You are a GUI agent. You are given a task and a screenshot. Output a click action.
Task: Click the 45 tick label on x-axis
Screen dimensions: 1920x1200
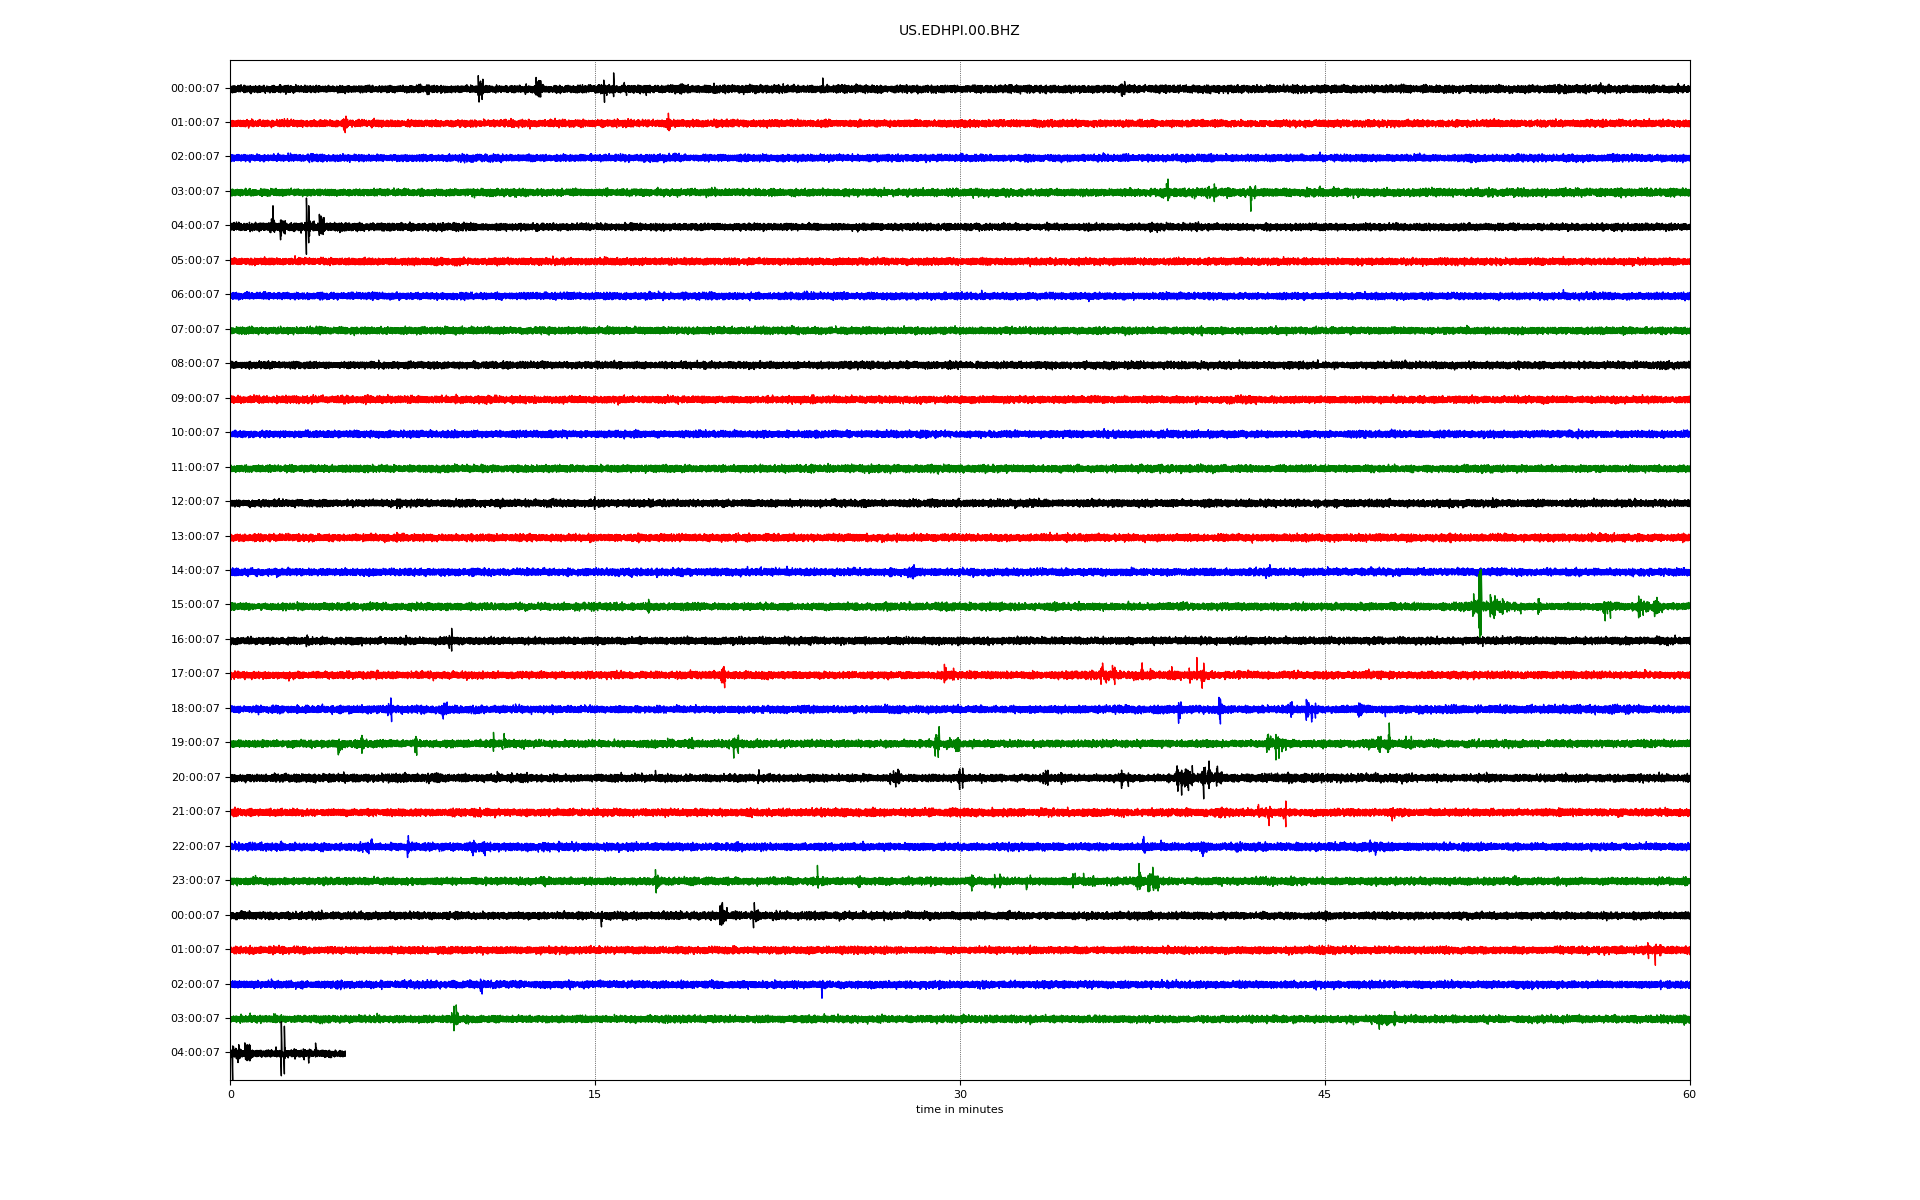coord(1324,1094)
